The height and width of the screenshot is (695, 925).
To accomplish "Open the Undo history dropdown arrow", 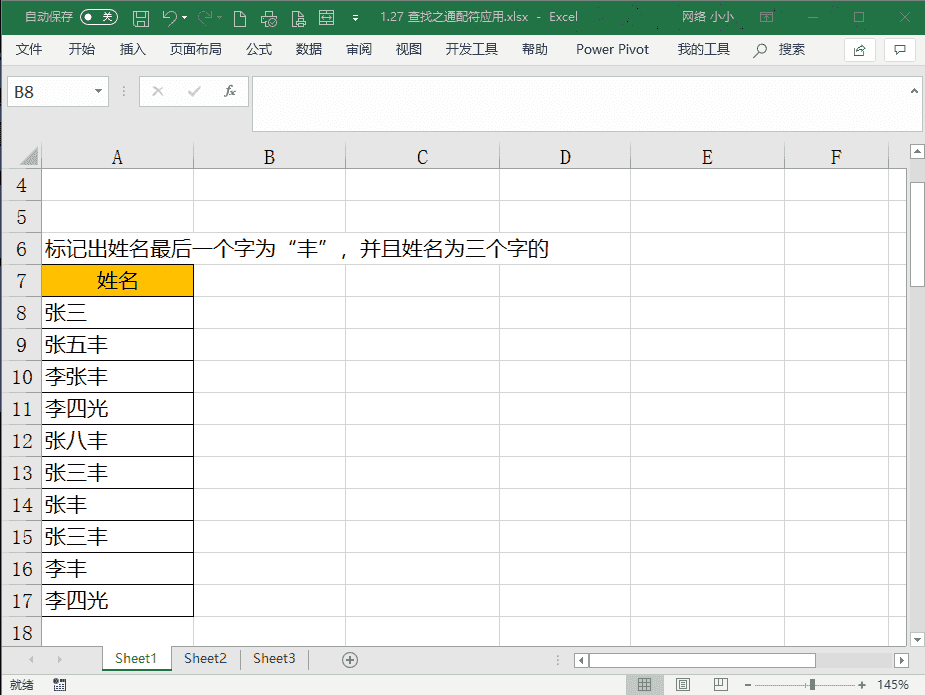I will coord(185,18).
